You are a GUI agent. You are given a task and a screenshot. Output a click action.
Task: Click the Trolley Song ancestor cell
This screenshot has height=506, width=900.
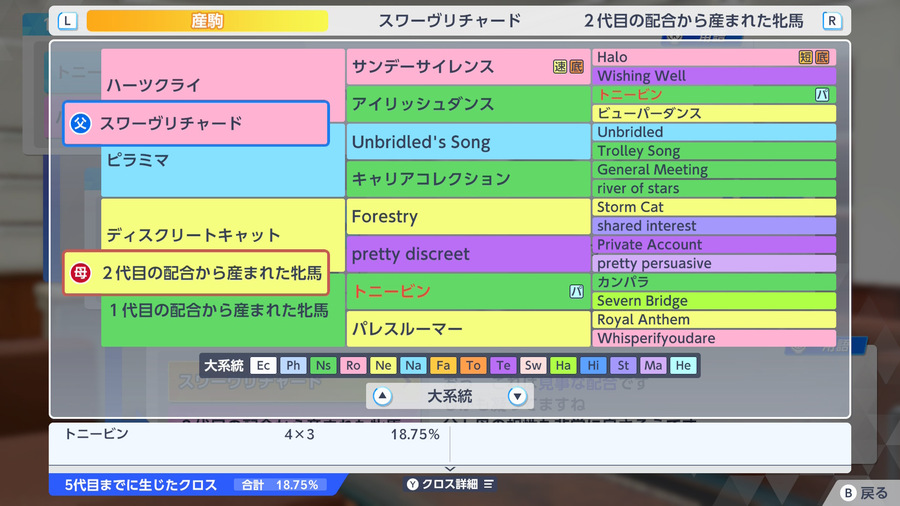click(714, 151)
